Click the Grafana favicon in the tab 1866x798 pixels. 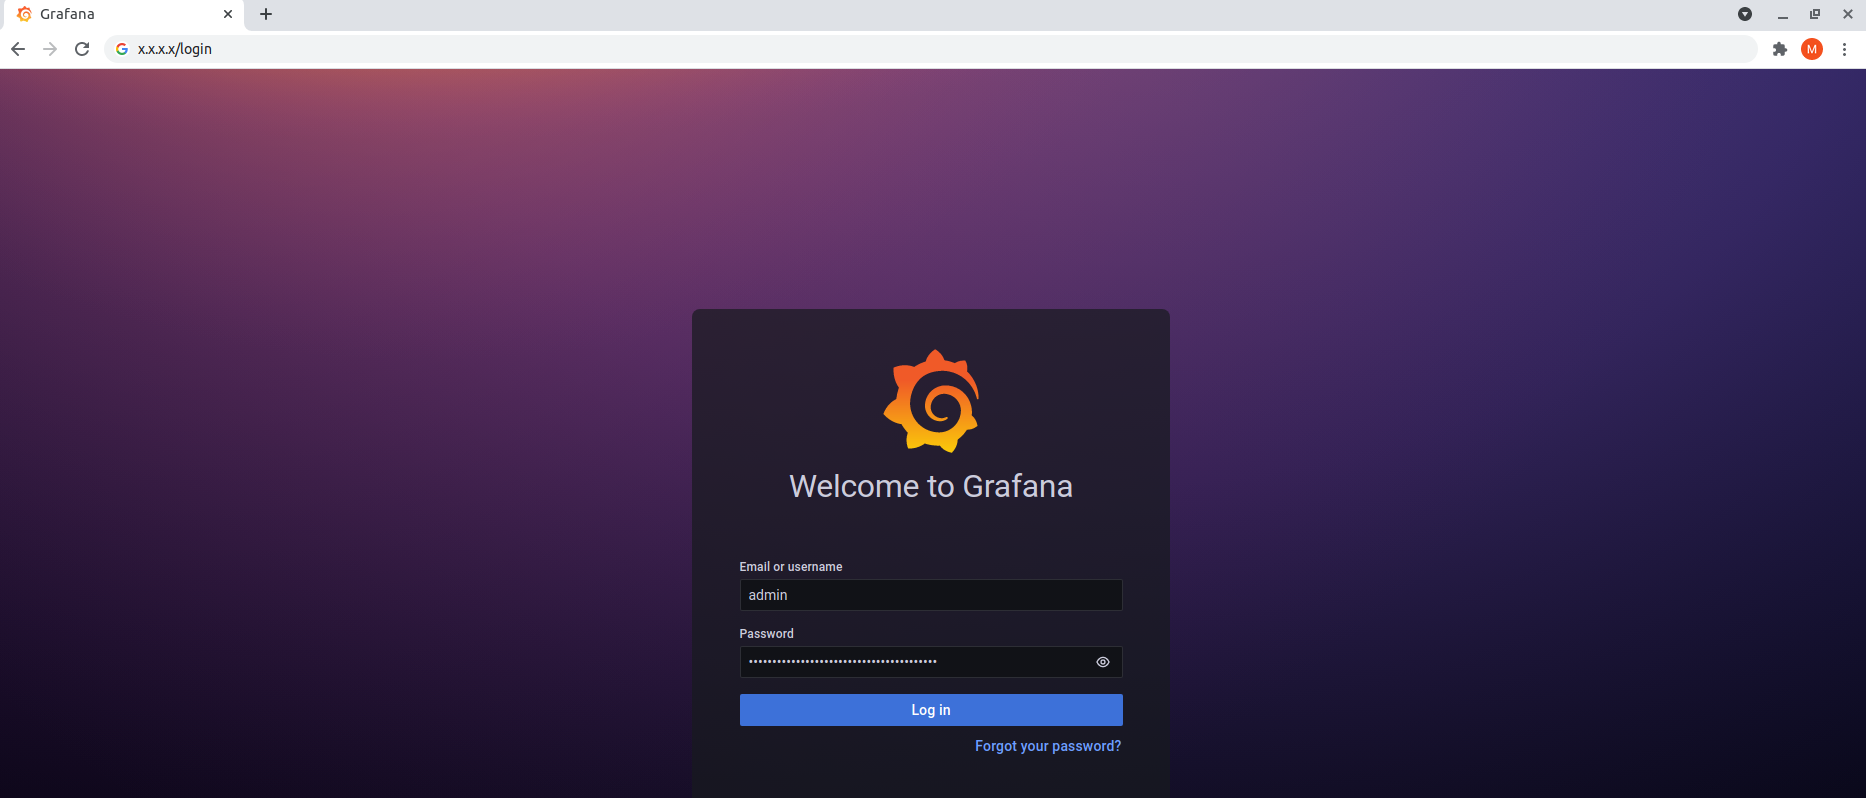point(24,14)
